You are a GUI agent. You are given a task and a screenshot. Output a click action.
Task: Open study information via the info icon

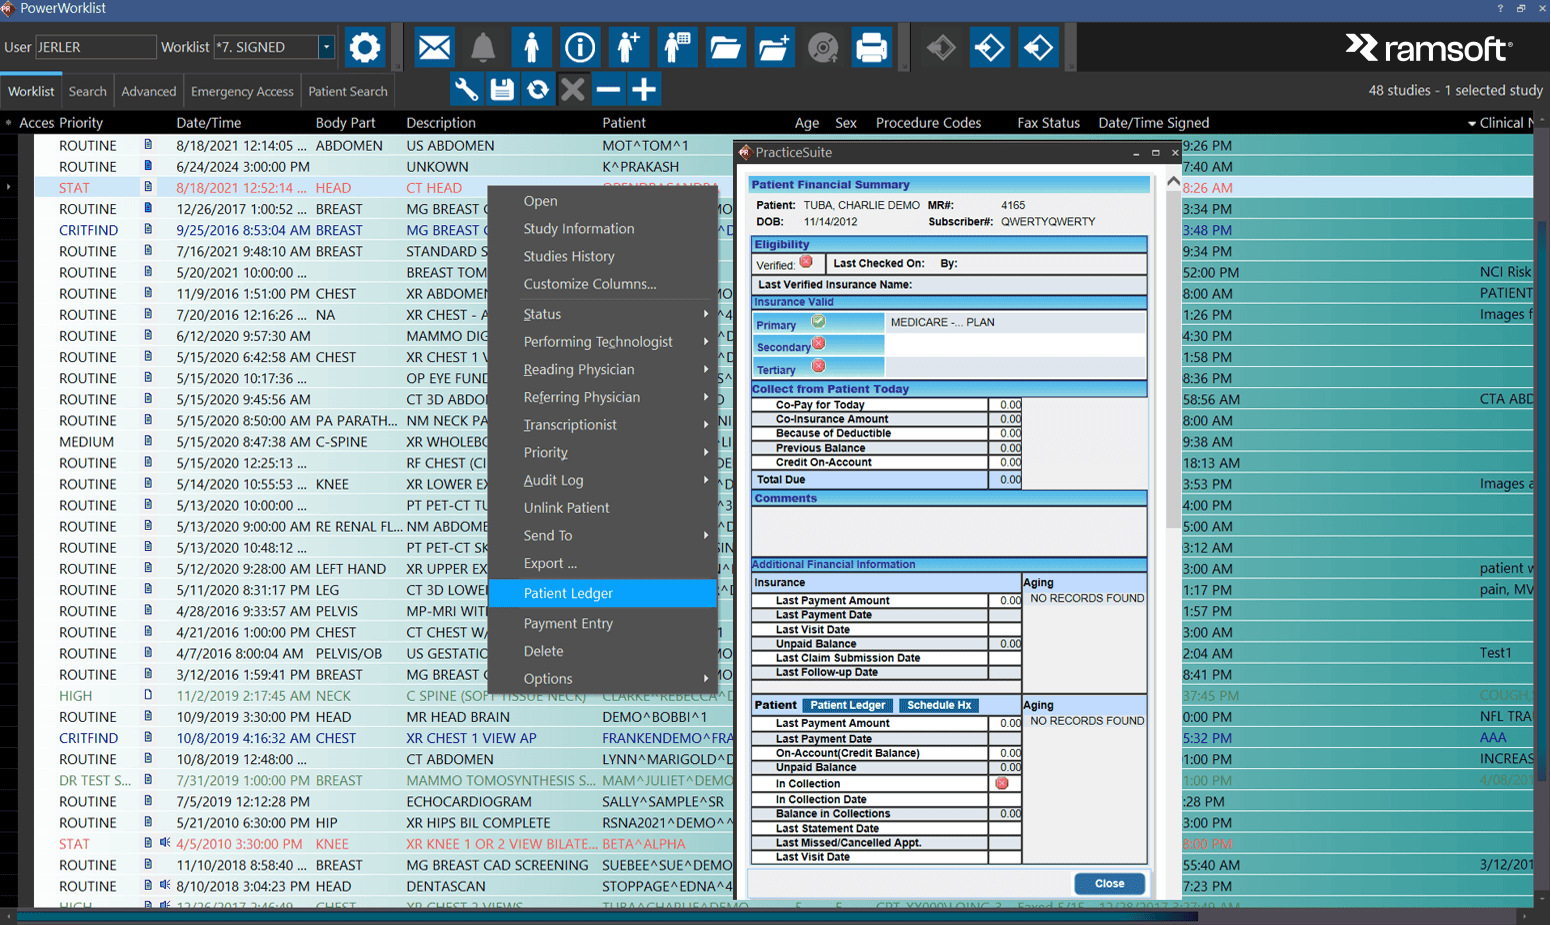[580, 47]
